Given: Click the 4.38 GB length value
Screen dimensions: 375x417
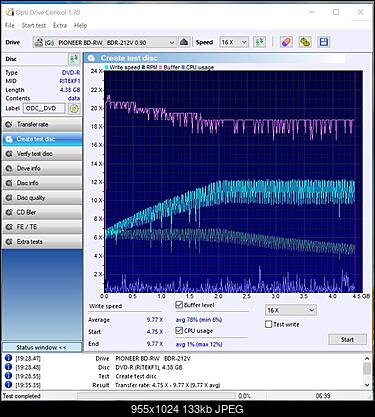Looking at the screenshot, I should click(70, 90).
